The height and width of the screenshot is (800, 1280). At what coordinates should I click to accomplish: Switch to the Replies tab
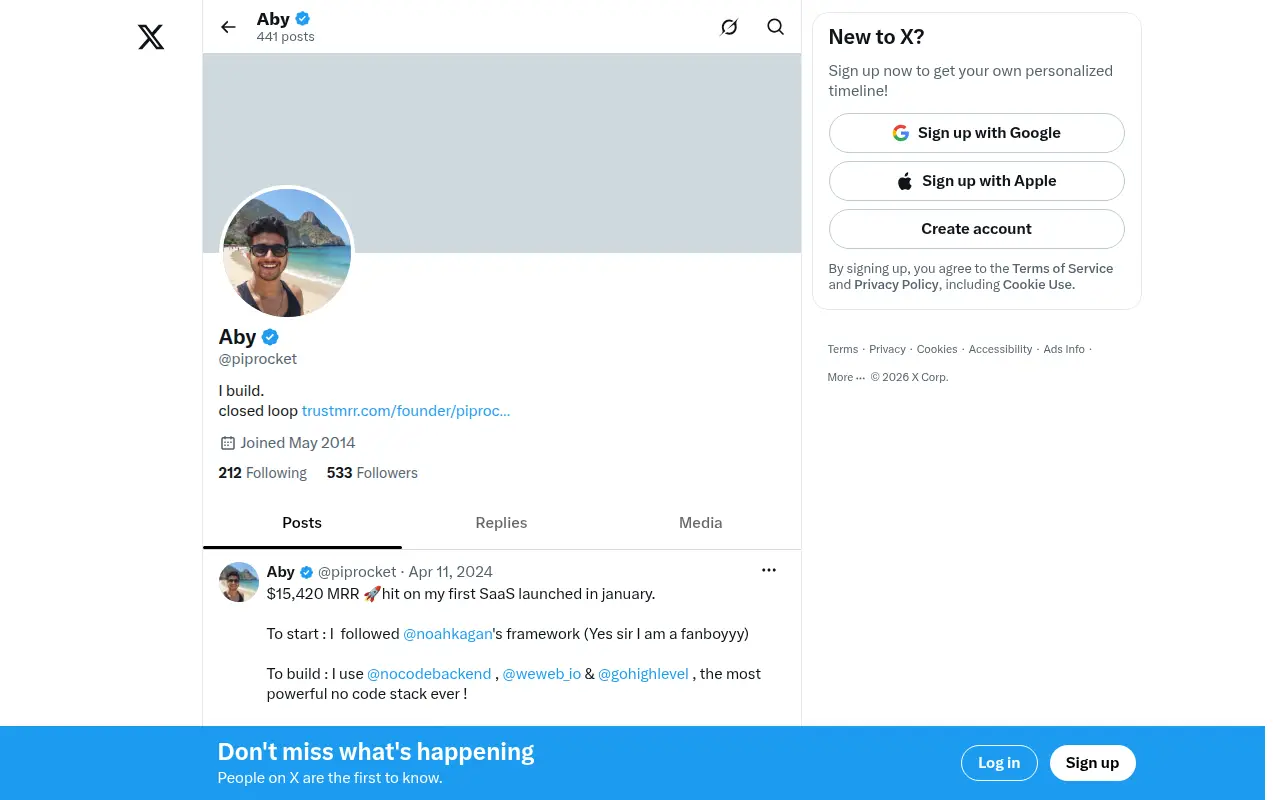coord(501,523)
